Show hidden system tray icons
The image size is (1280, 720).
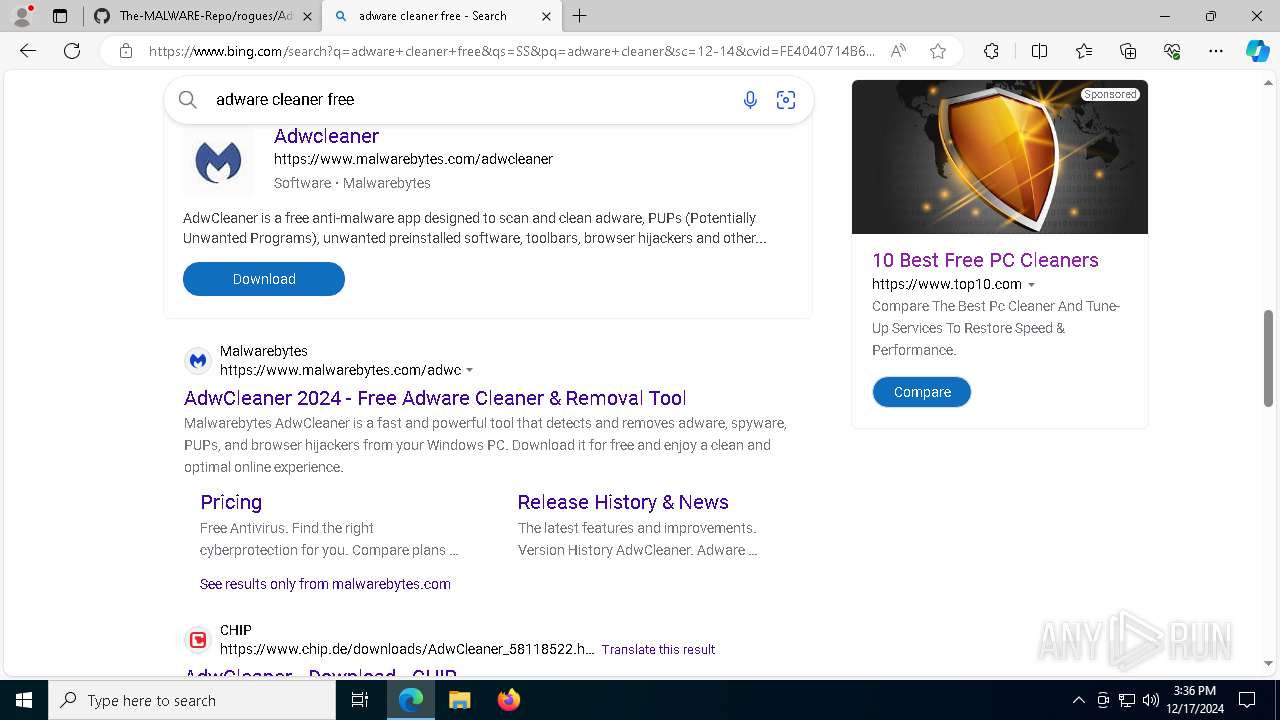click(x=1078, y=700)
